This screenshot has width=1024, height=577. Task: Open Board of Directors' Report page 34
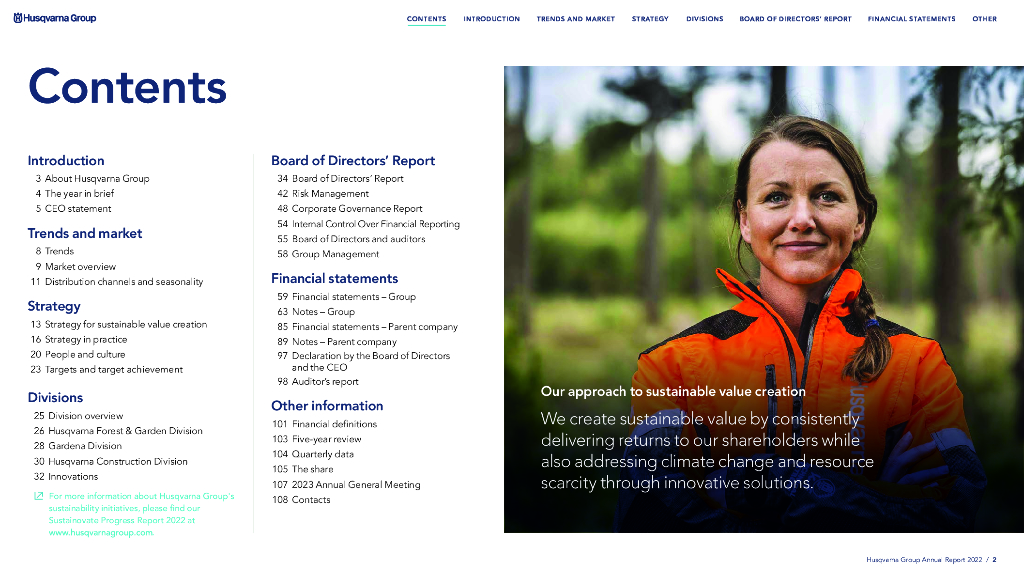point(340,178)
